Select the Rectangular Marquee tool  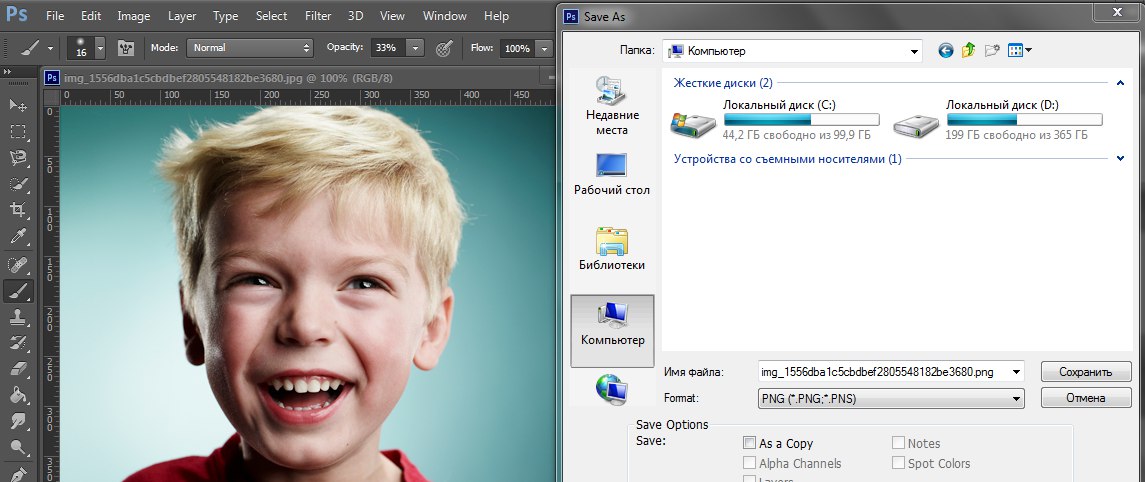coord(18,132)
